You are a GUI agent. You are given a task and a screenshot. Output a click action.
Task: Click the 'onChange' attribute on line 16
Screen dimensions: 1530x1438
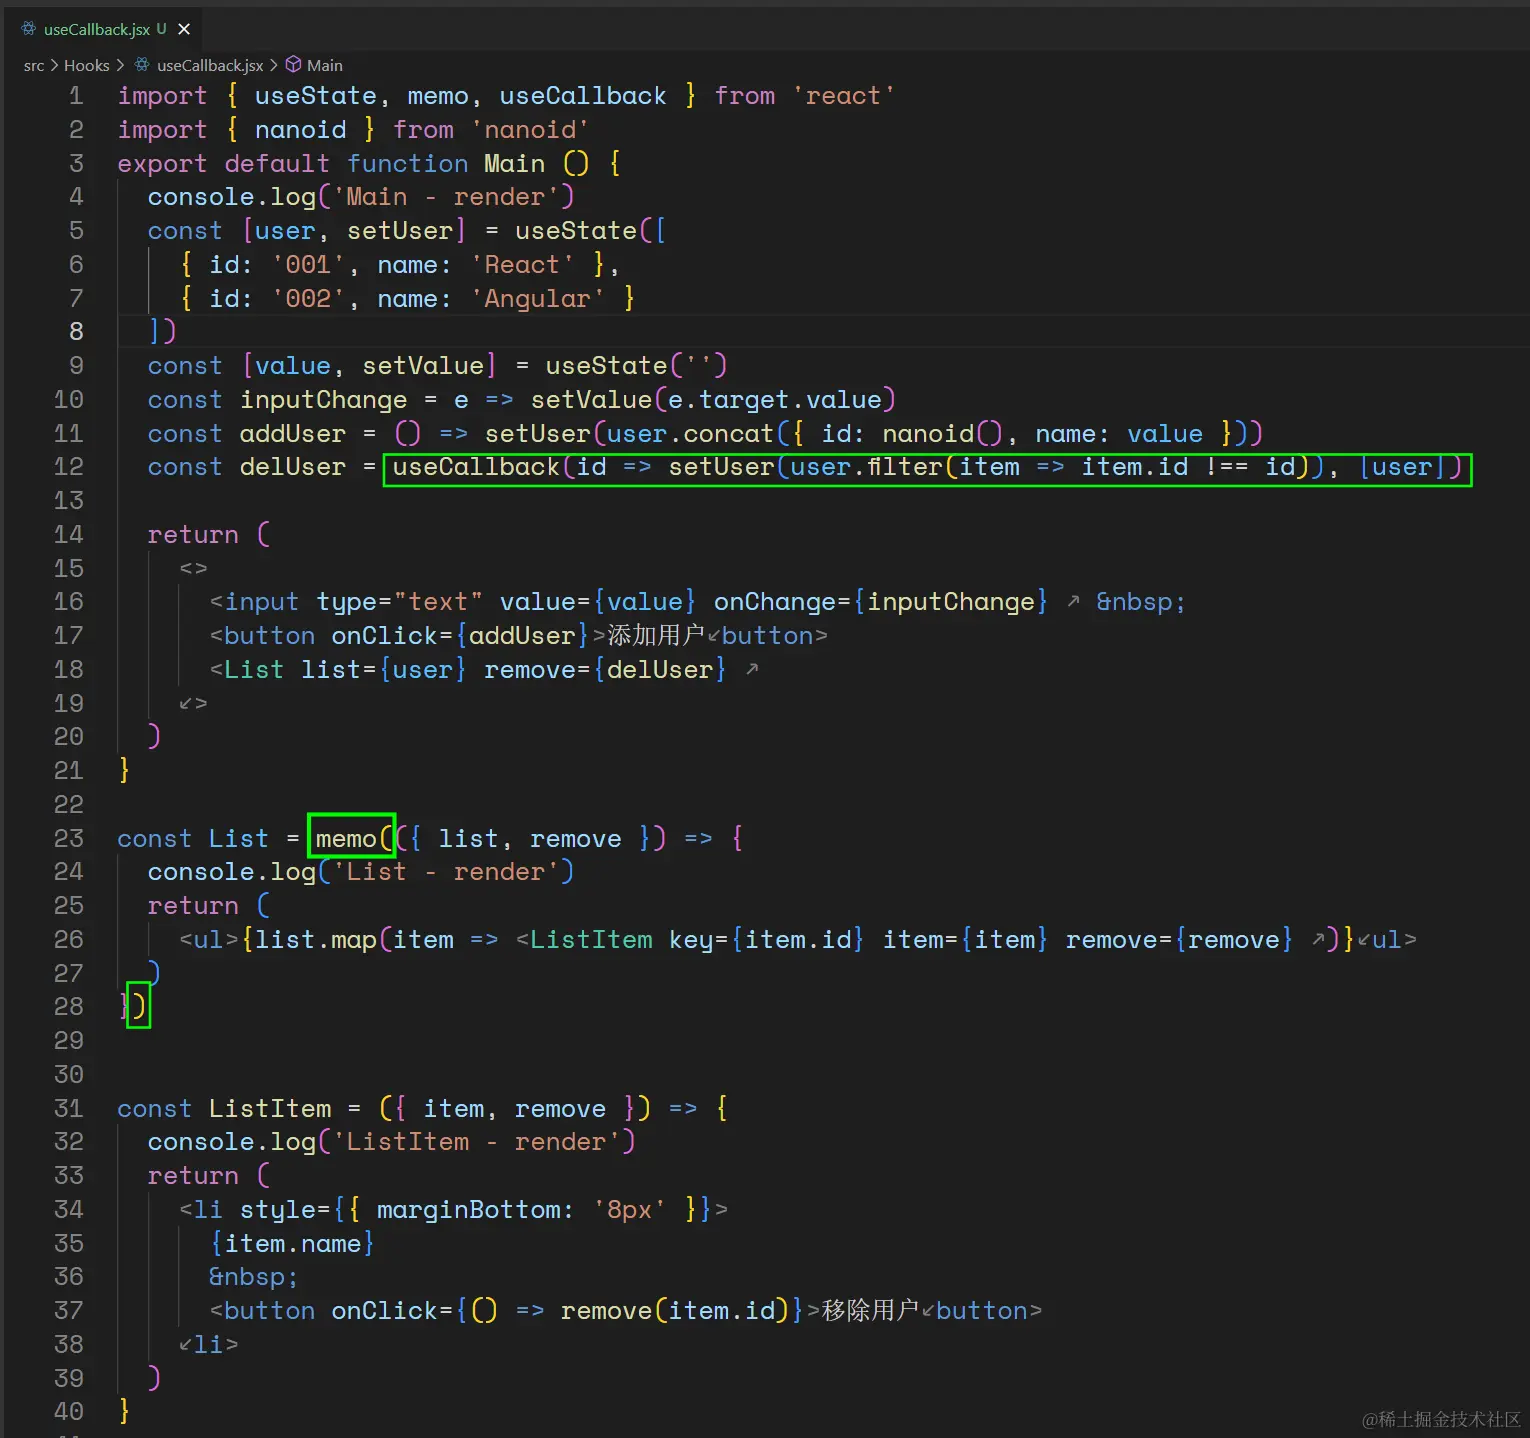coord(775,602)
